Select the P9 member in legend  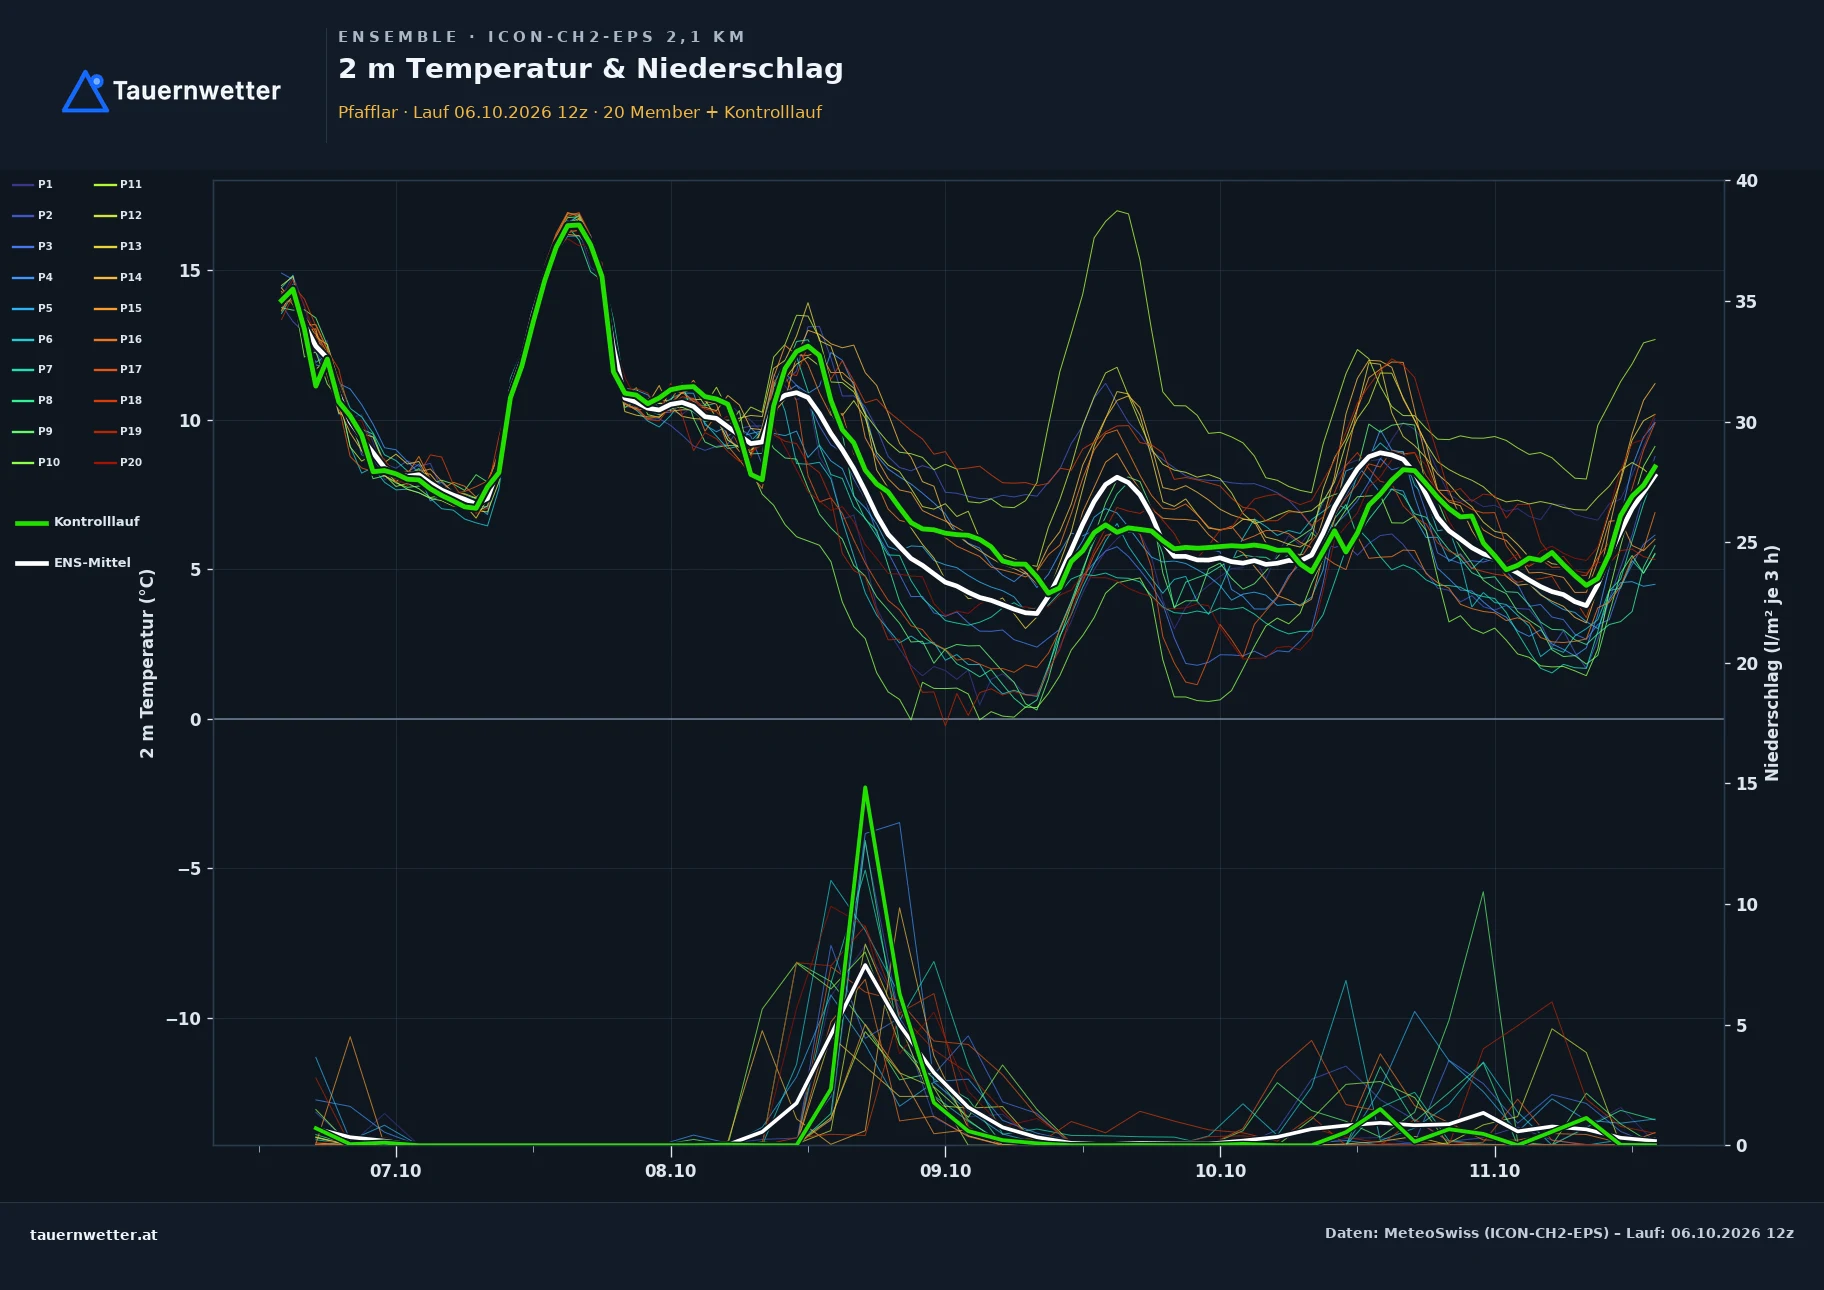(x=33, y=431)
